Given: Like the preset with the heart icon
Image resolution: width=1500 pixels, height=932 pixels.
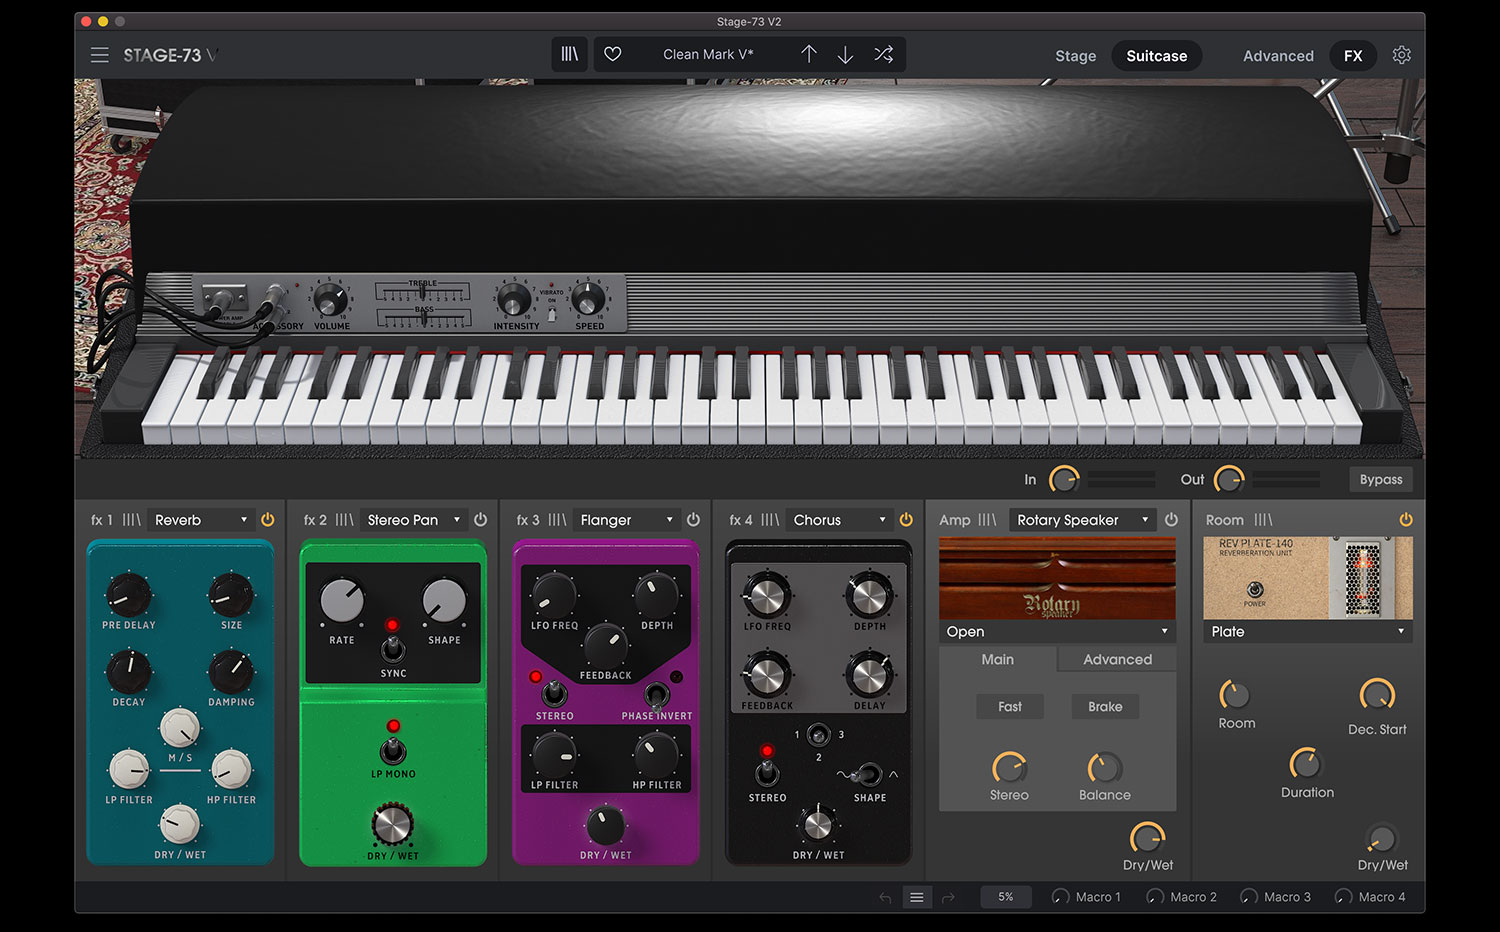Looking at the screenshot, I should [x=613, y=55].
